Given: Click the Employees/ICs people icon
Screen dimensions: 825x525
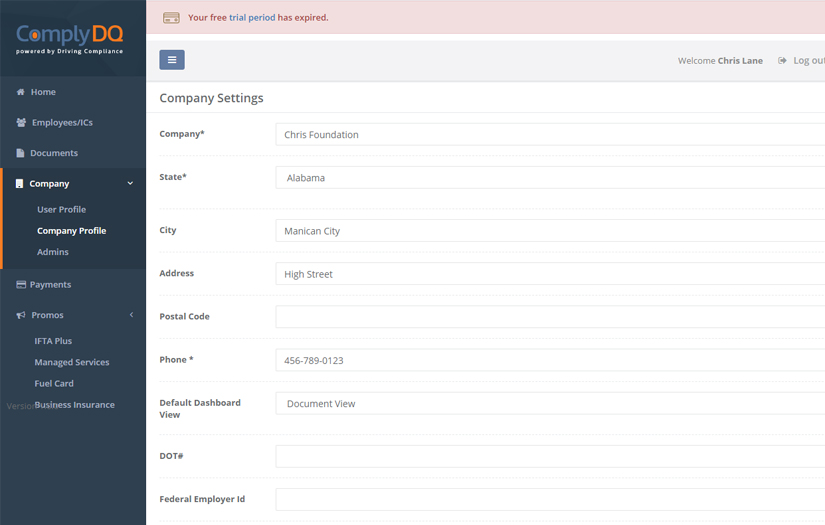Looking at the screenshot, I should [x=21, y=123].
